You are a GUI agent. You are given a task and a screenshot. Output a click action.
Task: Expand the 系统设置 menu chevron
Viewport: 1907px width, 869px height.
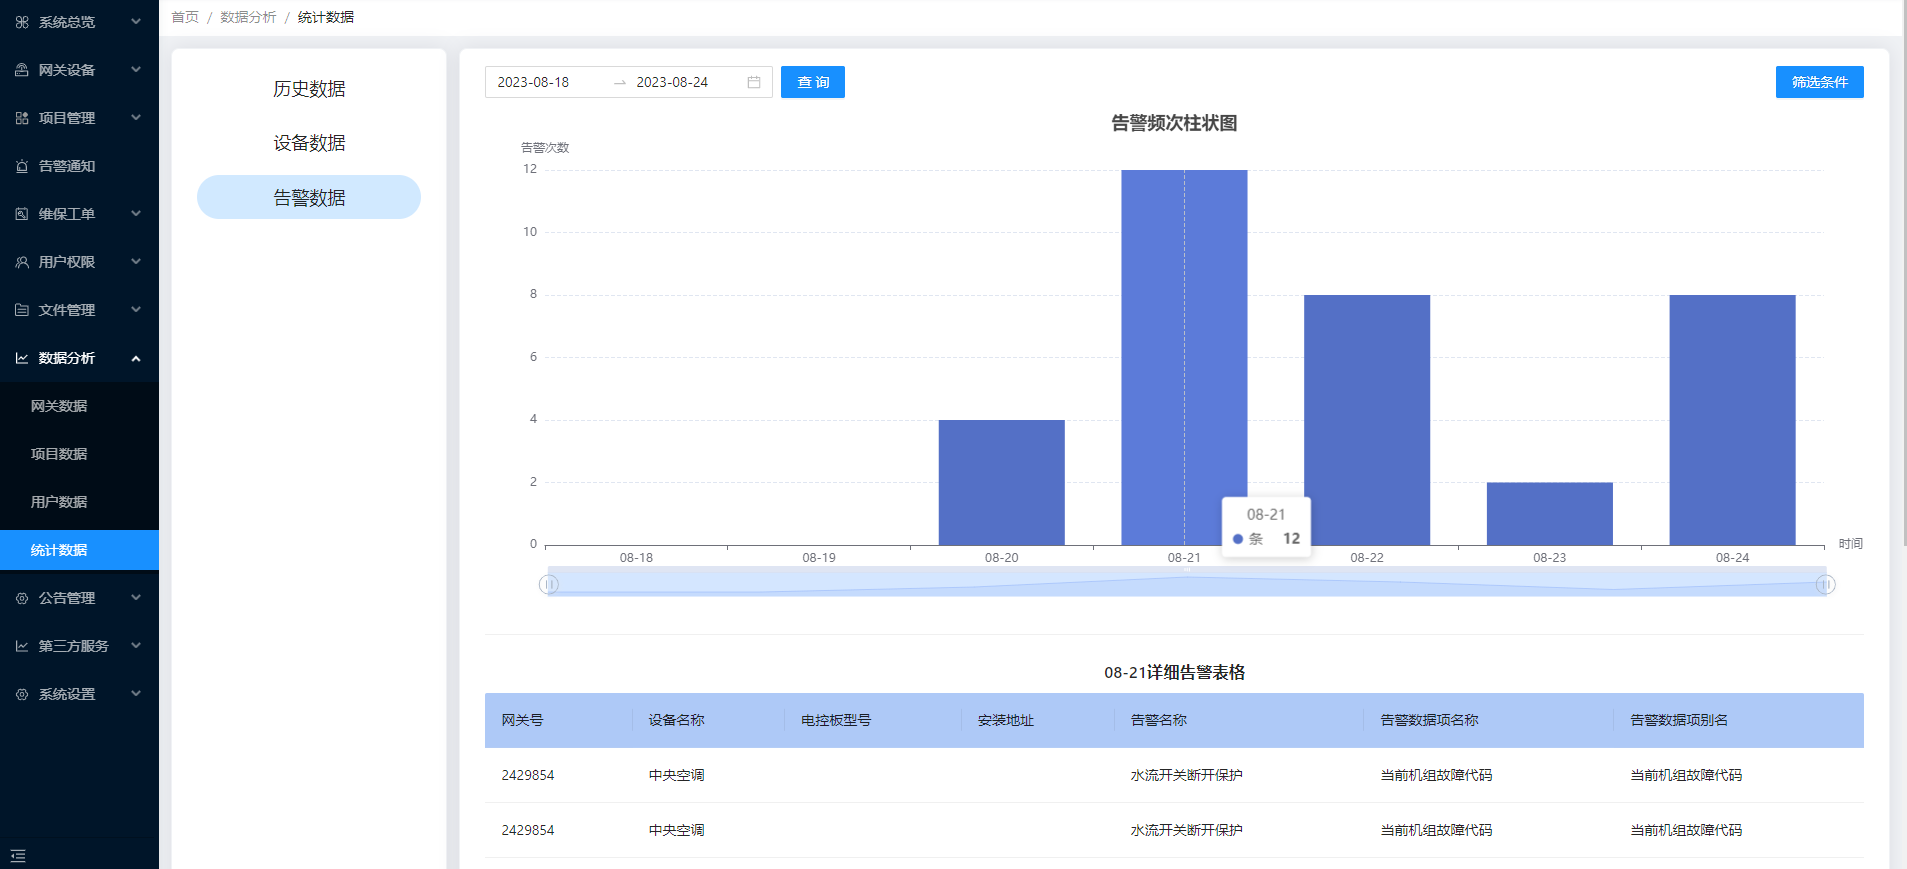tap(136, 694)
